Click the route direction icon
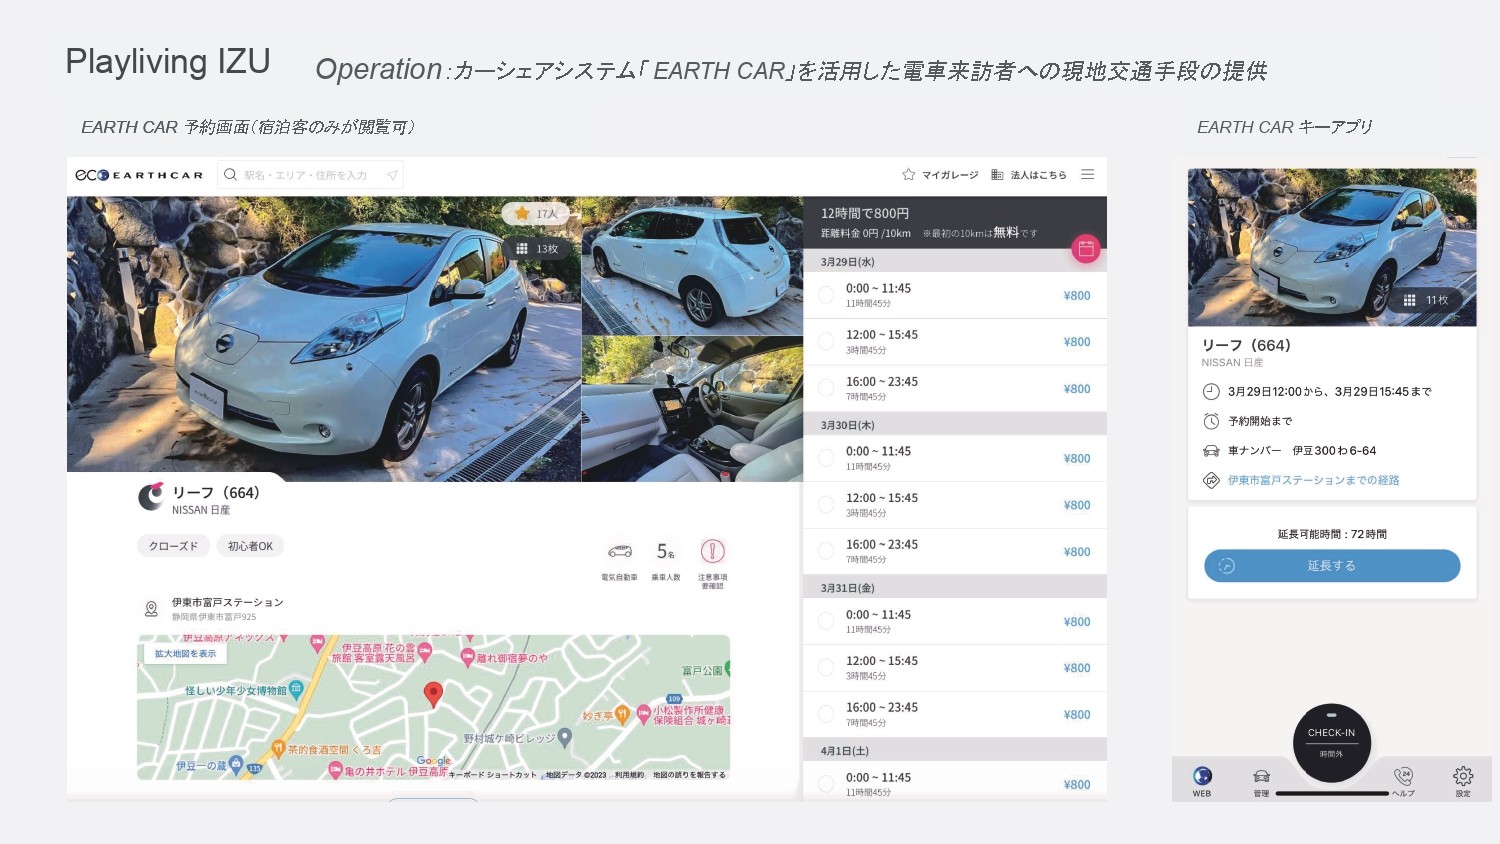 (1211, 480)
